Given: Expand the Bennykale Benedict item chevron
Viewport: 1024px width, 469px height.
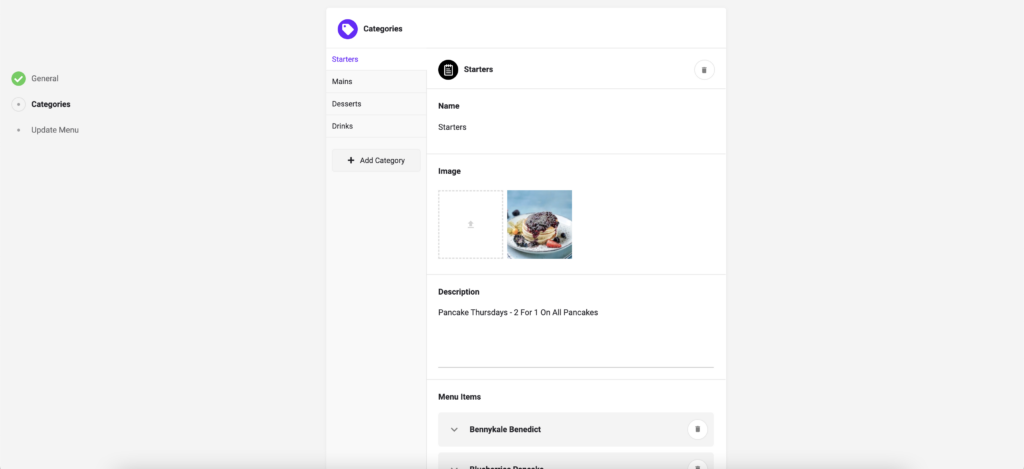Looking at the screenshot, I should (x=455, y=429).
